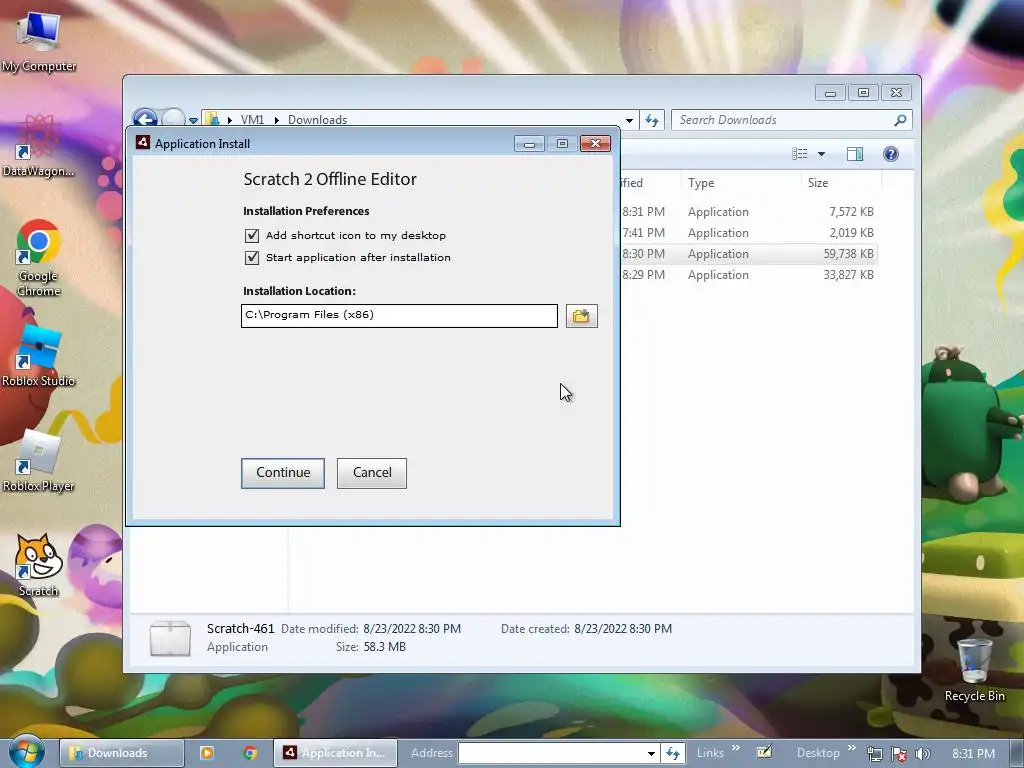Open Scratch cat desktop shortcut
The height and width of the screenshot is (768, 1024).
tap(39, 566)
